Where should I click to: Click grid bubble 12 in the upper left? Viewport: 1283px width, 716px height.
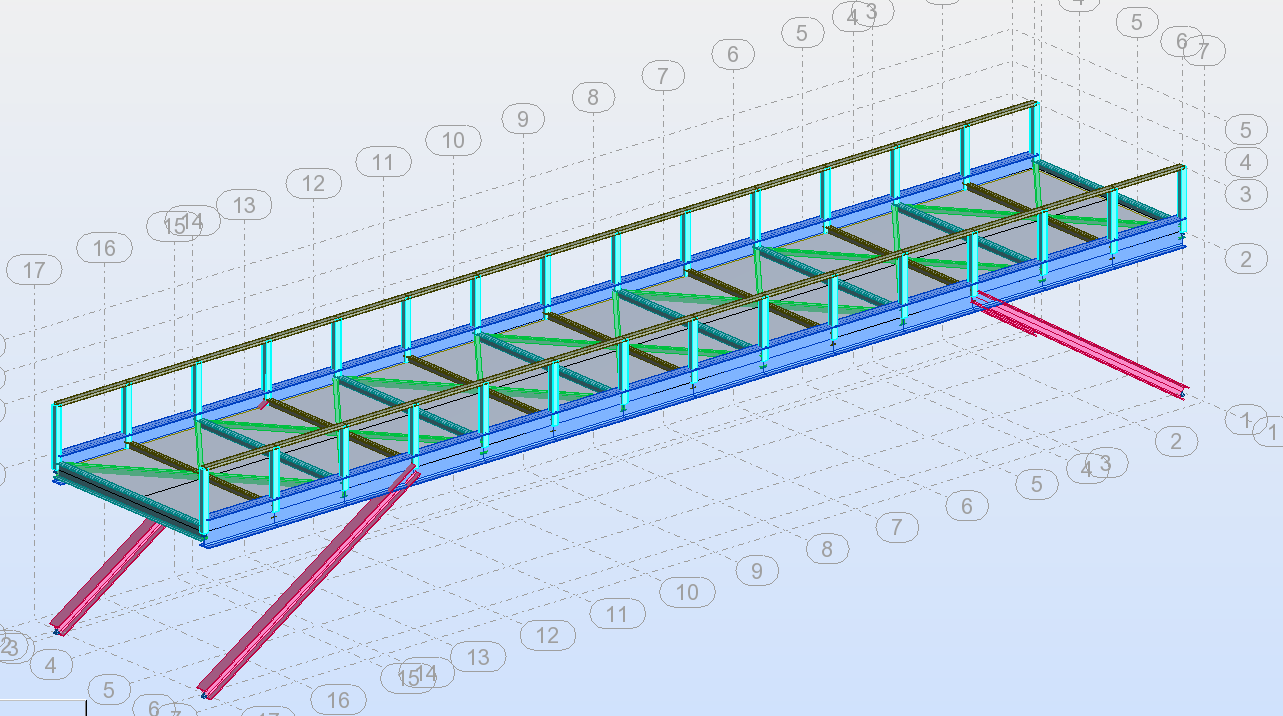(314, 183)
